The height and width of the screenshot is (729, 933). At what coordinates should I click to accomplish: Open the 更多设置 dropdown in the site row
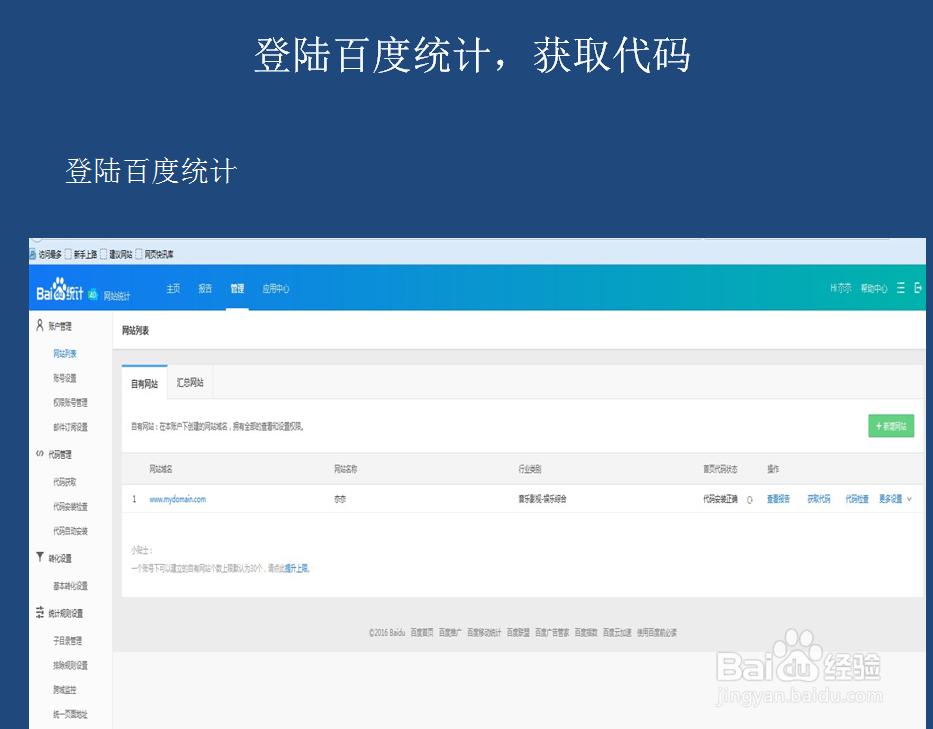click(x=896, y=497)
